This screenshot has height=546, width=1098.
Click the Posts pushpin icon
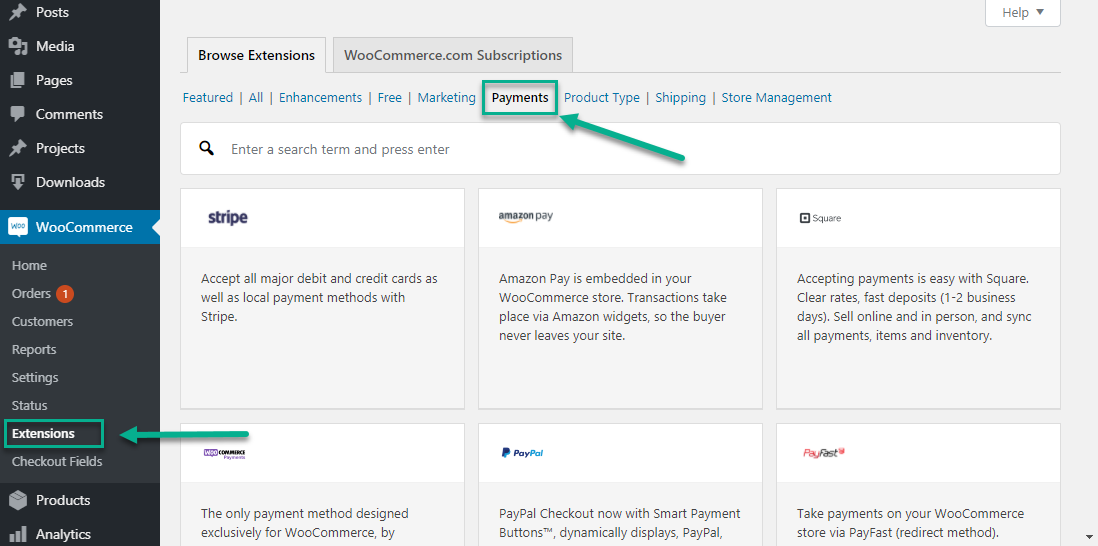pyautogui.click(x=18, y=12)
